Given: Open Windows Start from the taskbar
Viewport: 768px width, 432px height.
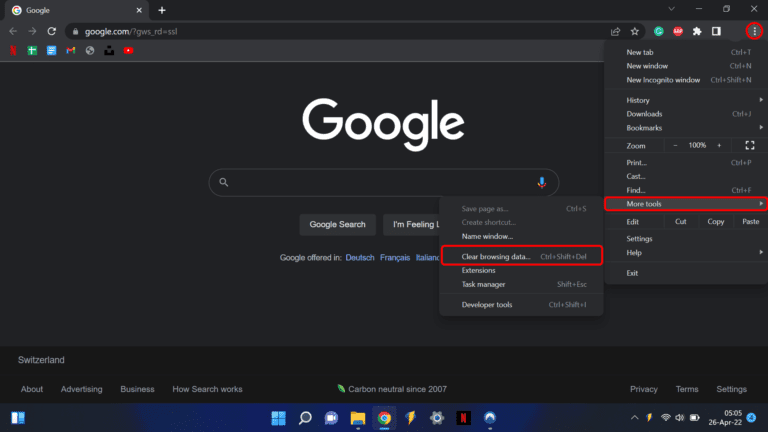Looking at the screenshot, I should (277, 417).
